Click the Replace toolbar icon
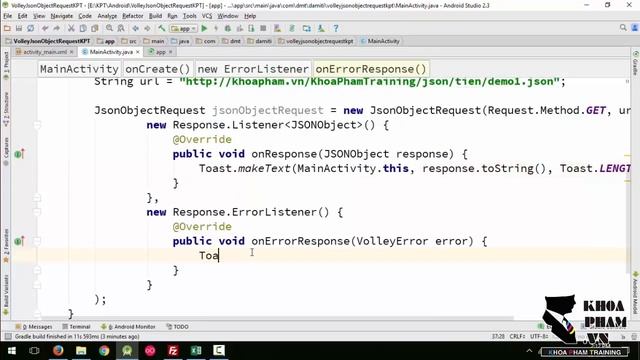The width and height of the screenshot is (640, 360). pos(121,28)
